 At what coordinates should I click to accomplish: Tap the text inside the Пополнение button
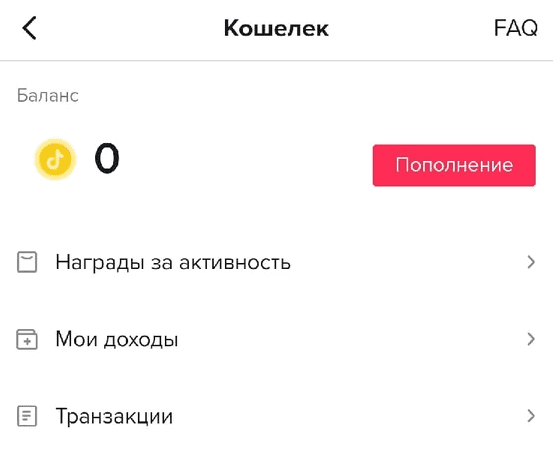[454, 165]
